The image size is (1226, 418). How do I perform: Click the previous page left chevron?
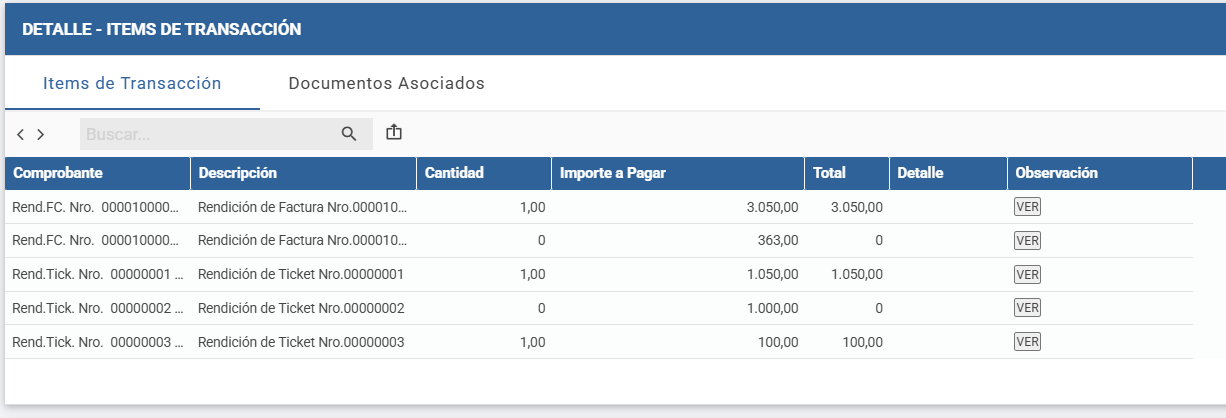point(21,134)
